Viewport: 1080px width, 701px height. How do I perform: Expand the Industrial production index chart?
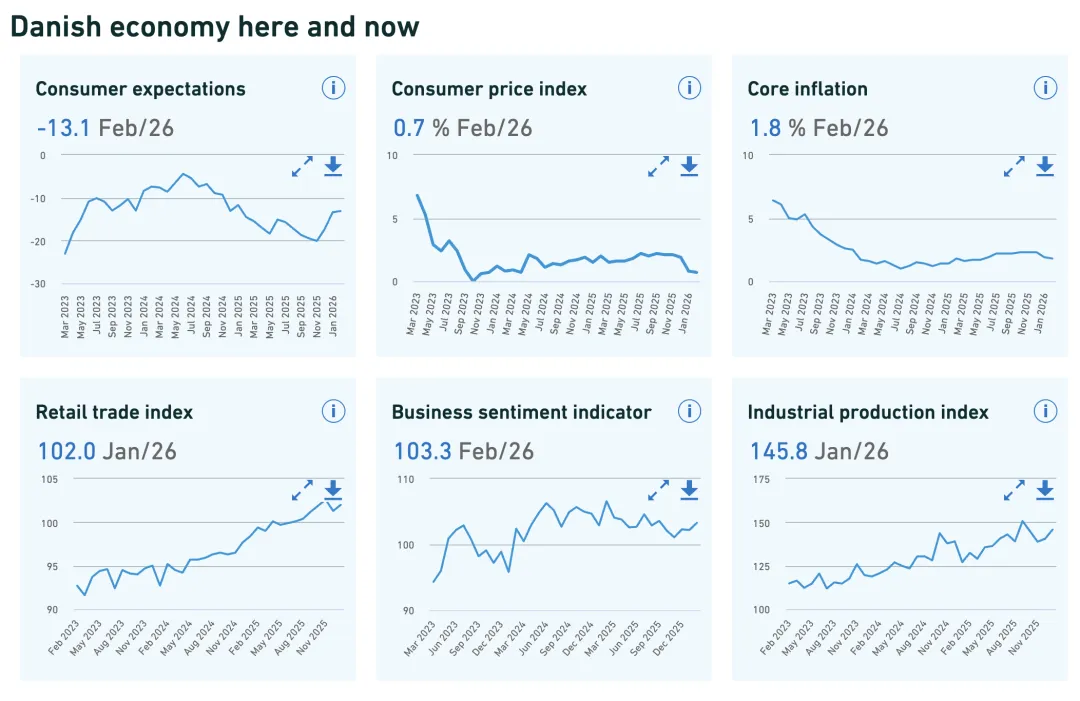pyautogui.click(x=1014, y=489)
